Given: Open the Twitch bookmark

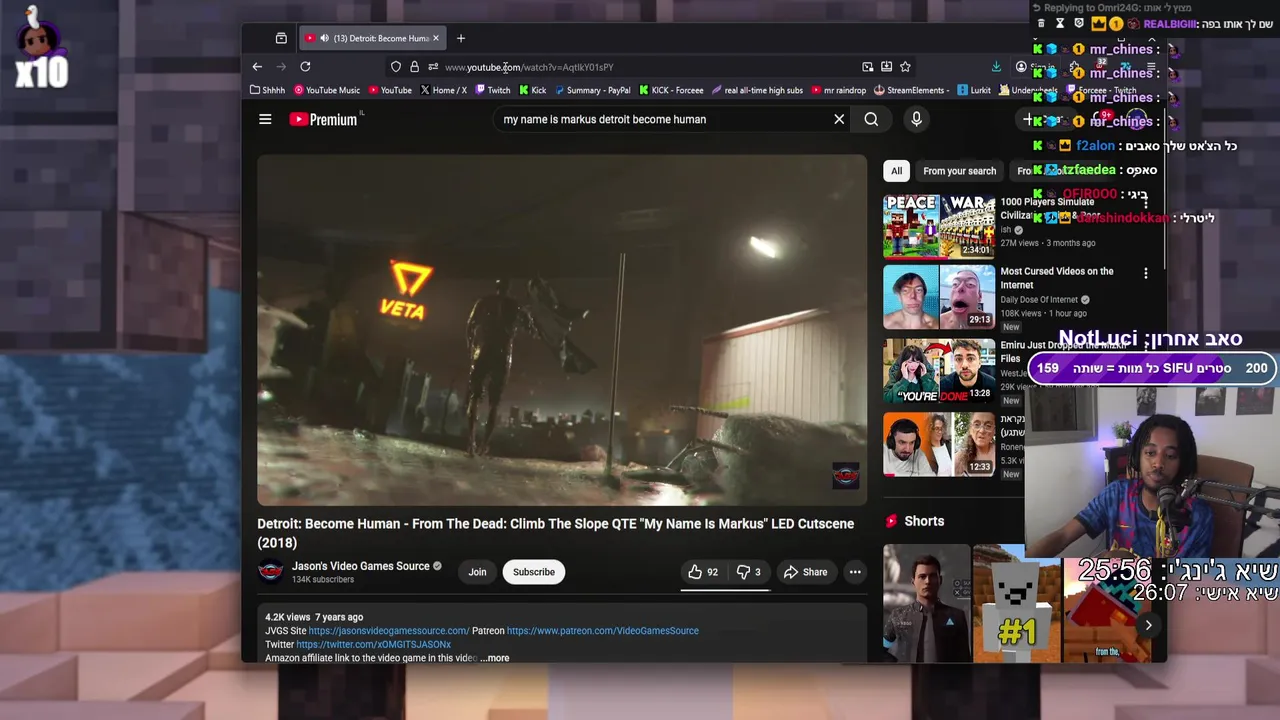Looking at the screenshot, I should click(493, 90).
